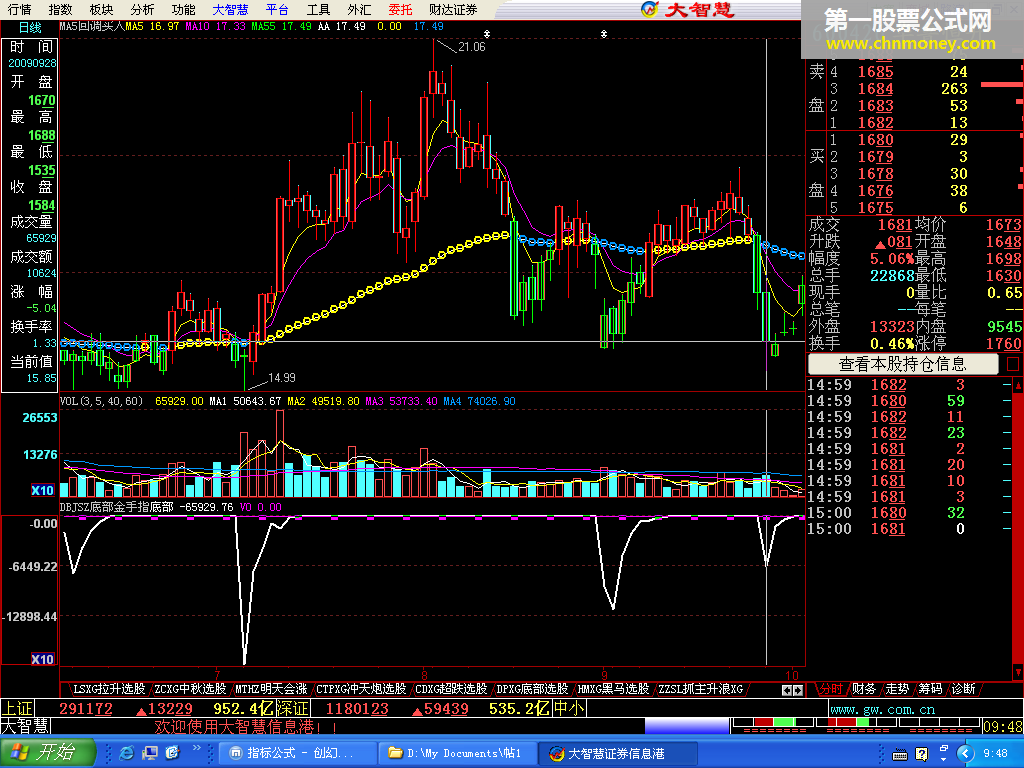Launch Internet Explorer from quick launch

coord(127,754)
